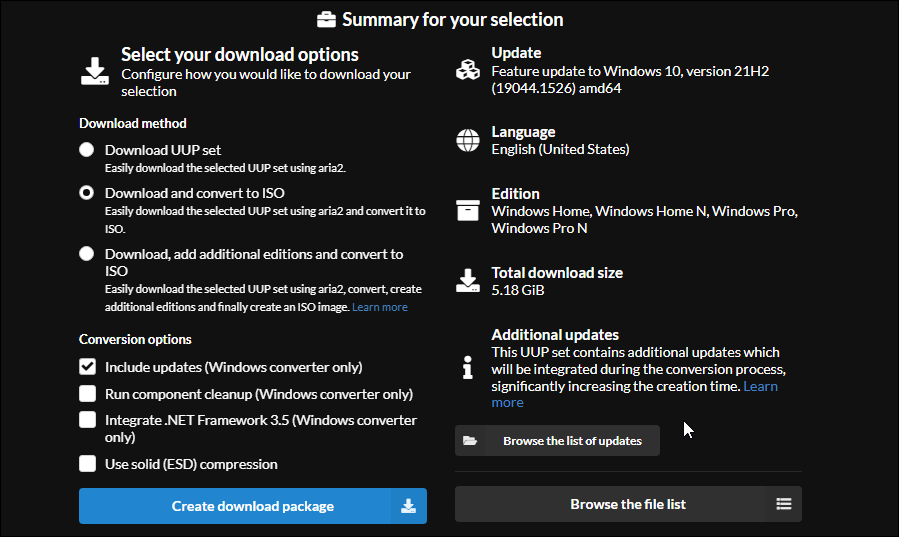The height and width of the screenshot is (537, 899).
Task: Choose Download, add additional editions and convert
Action: point(87,253)
